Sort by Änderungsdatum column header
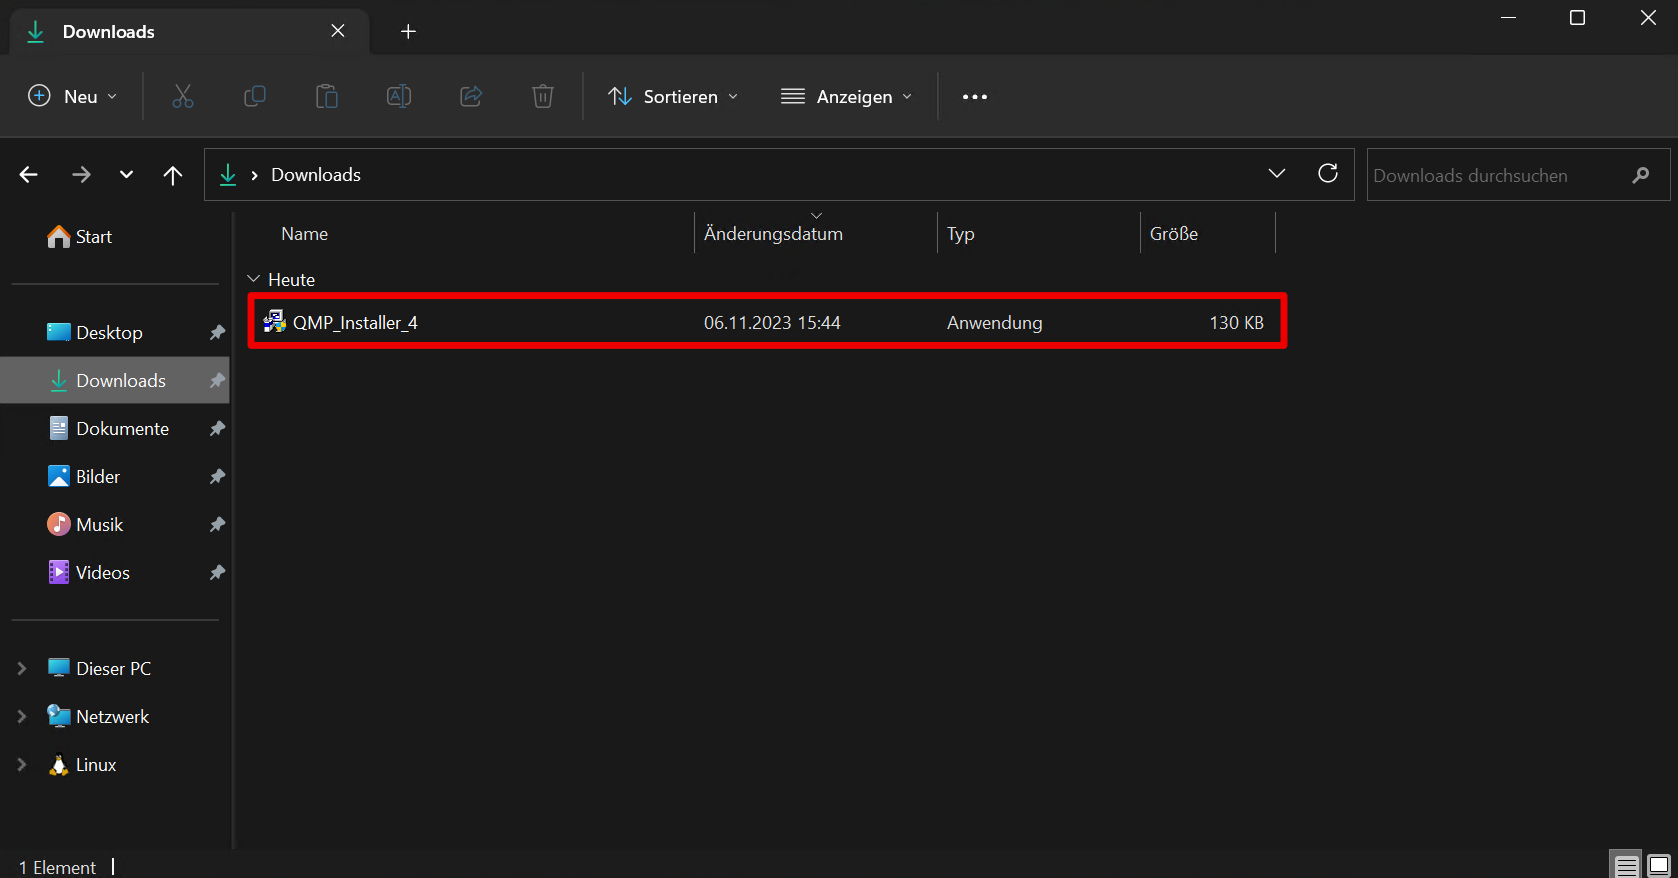 pos(773,234)
